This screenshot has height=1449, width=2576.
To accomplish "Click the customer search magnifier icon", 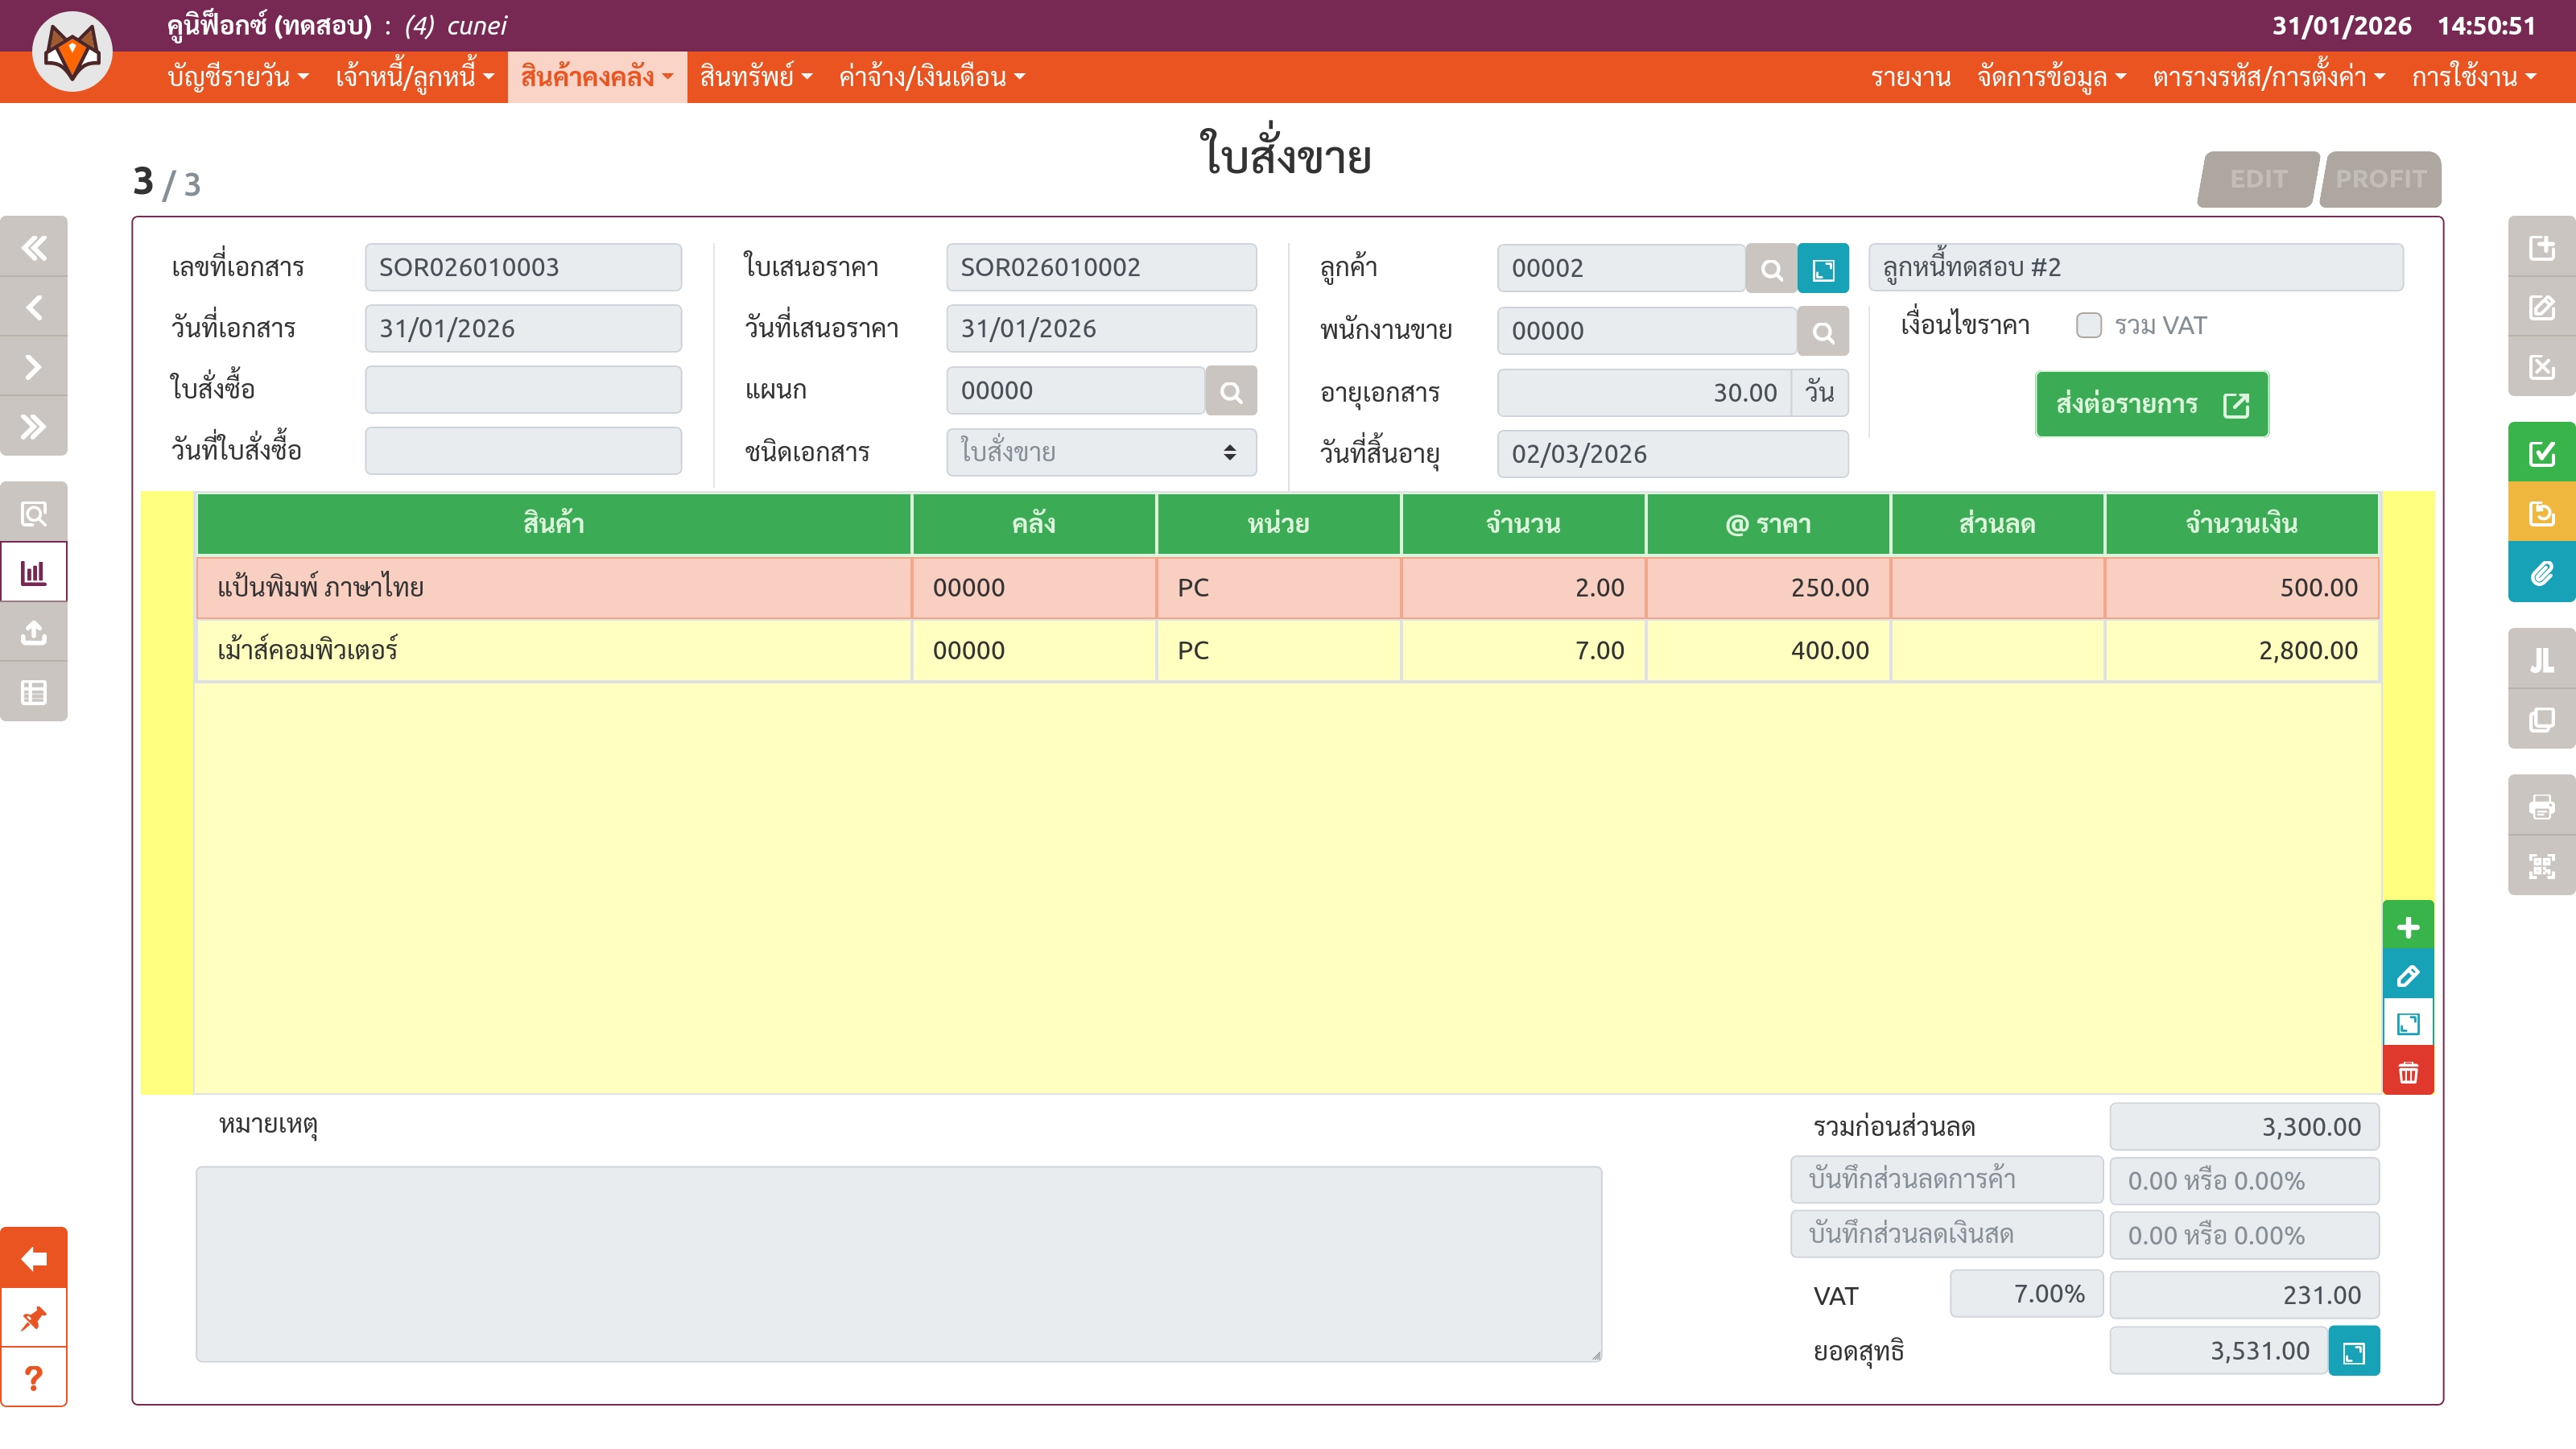I will [x=1771, y=269].
